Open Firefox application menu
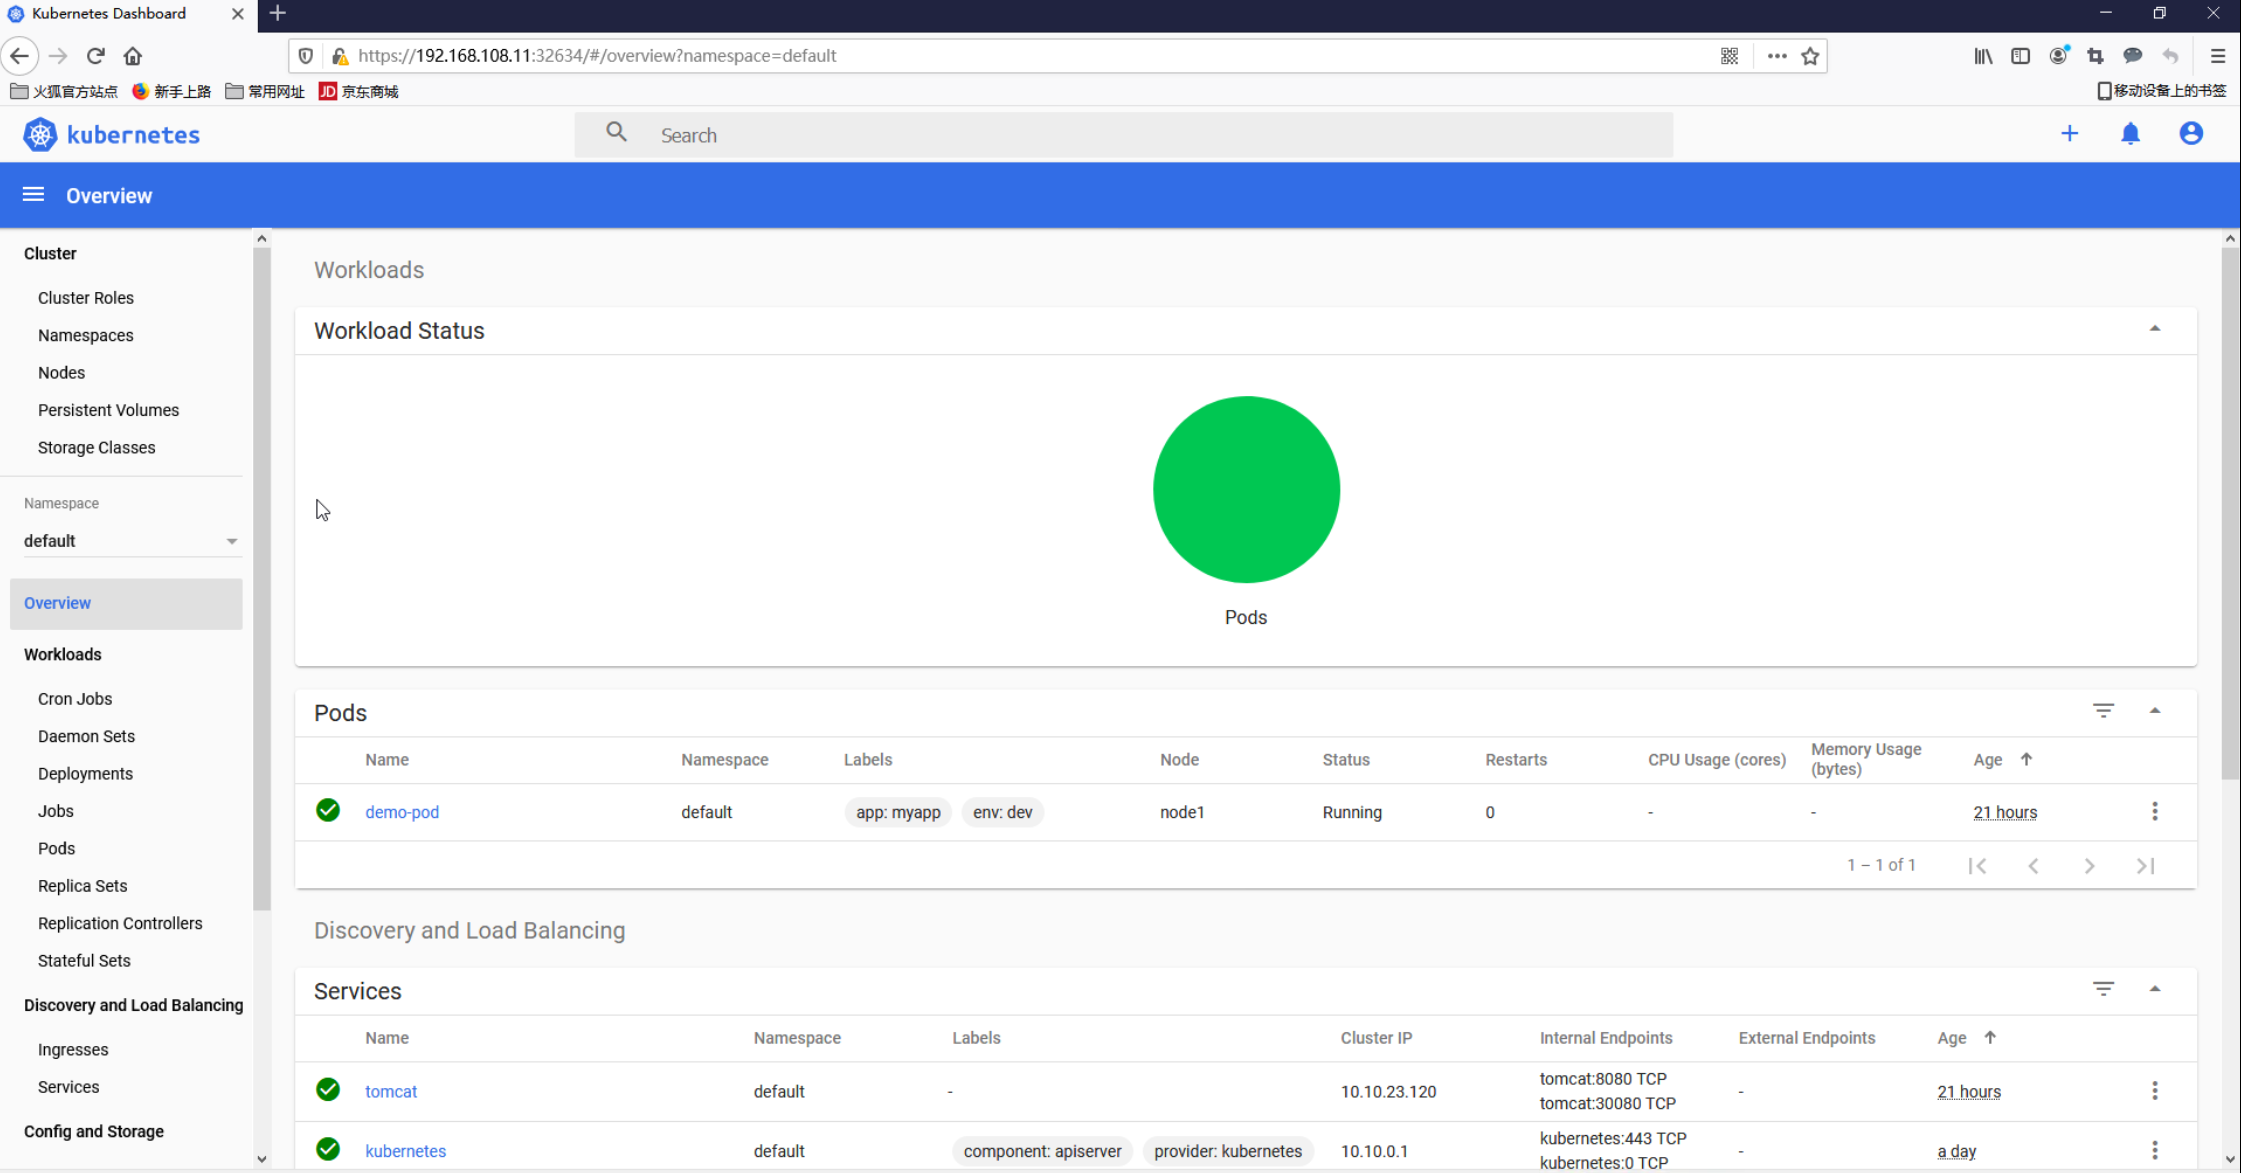Viewport: 2241px width, 1173px height. click(2217, 56)
